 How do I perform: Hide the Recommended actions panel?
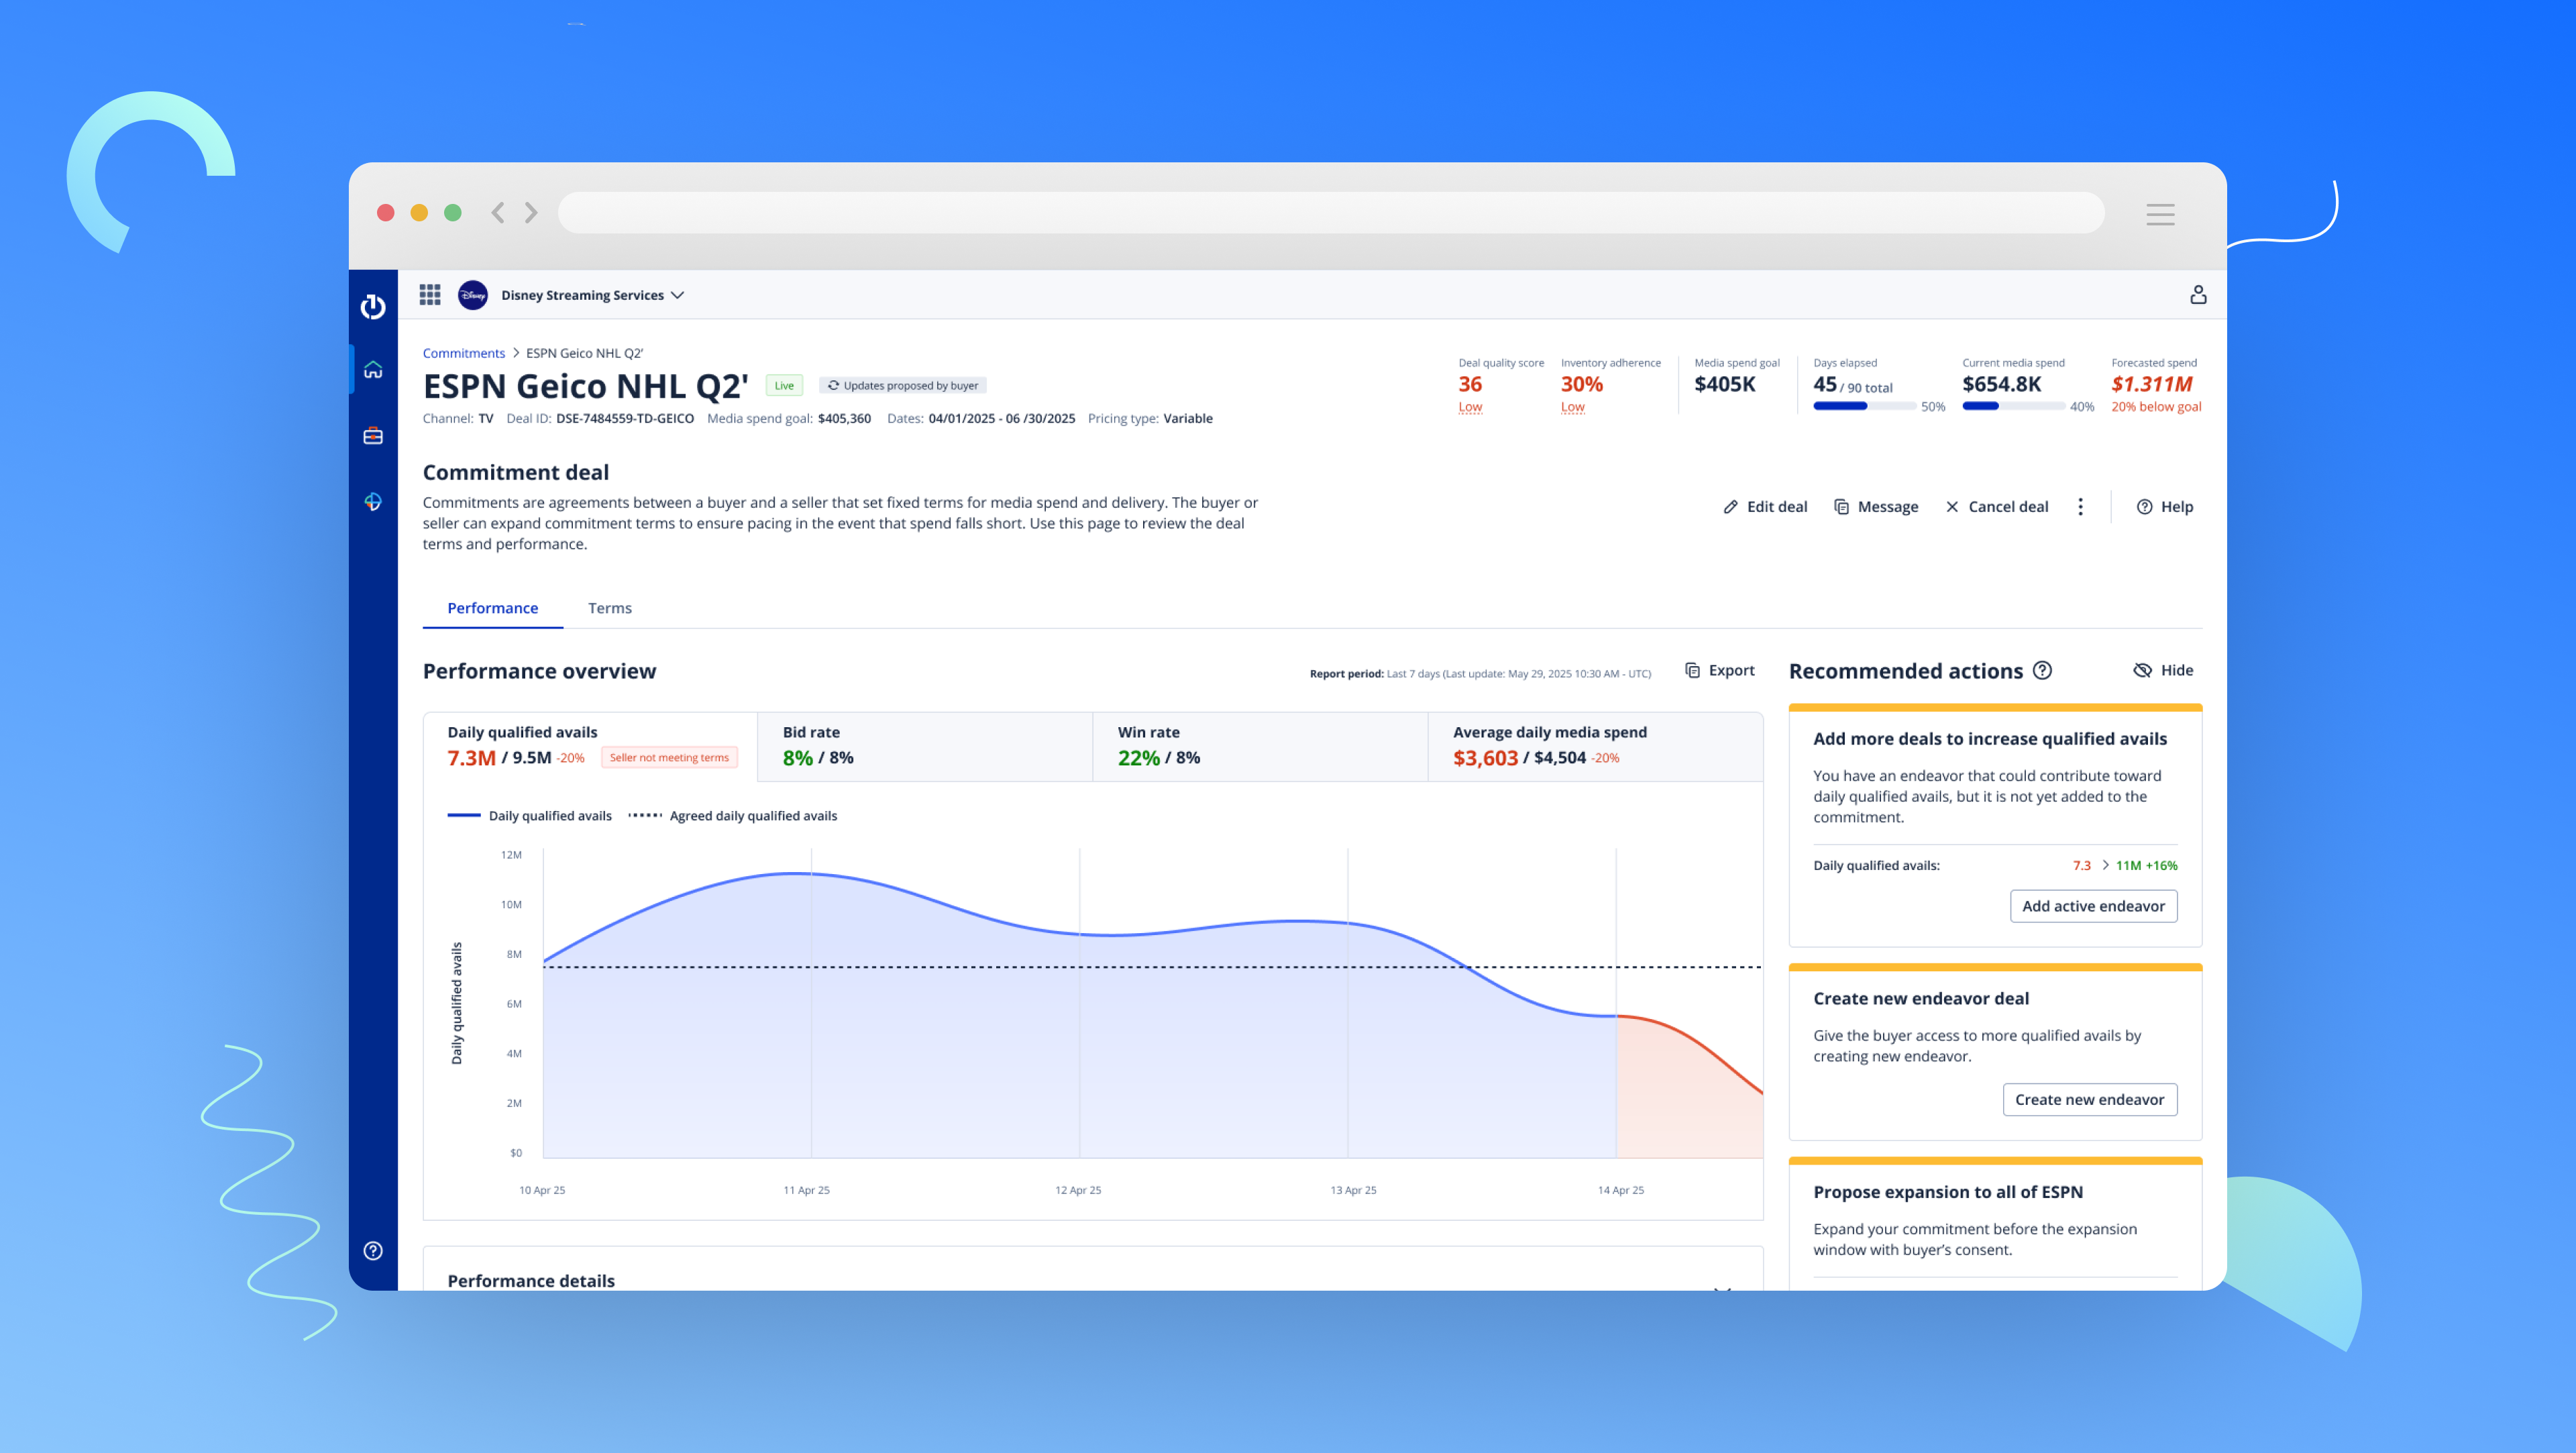tap(2163, 671)
